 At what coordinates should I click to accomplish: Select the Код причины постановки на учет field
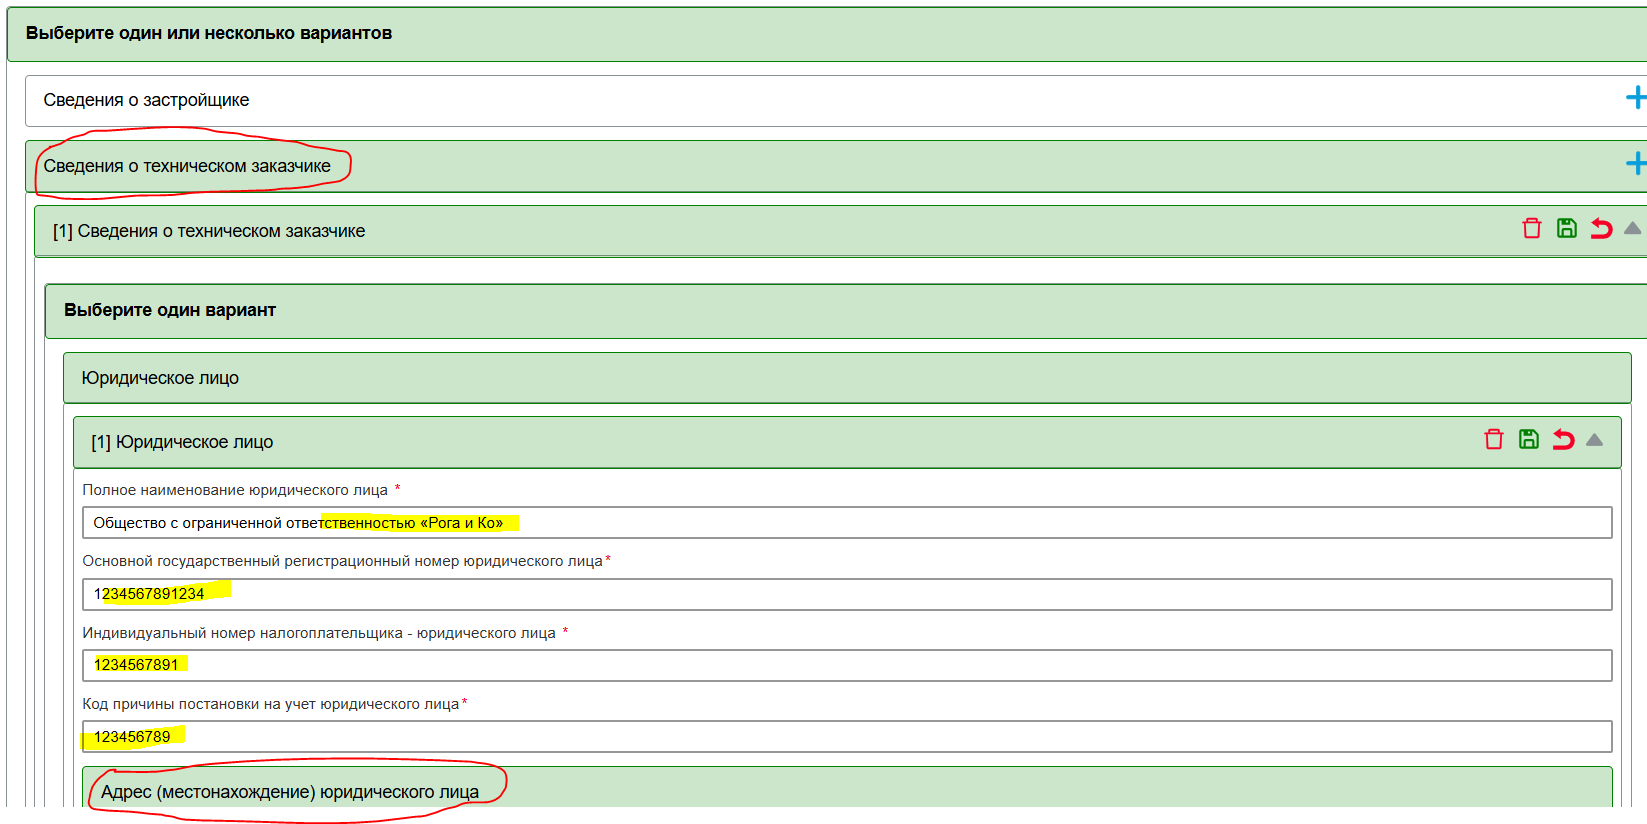click(846, 737)
